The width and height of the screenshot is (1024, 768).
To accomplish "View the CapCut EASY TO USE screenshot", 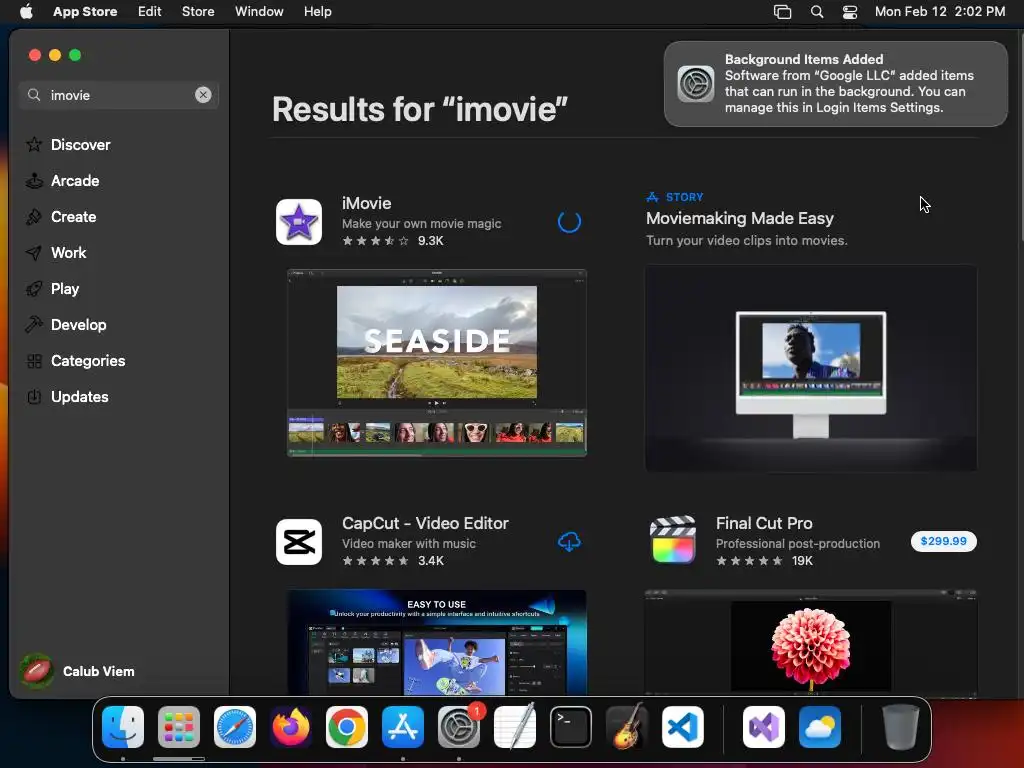I will coord(437,642).
